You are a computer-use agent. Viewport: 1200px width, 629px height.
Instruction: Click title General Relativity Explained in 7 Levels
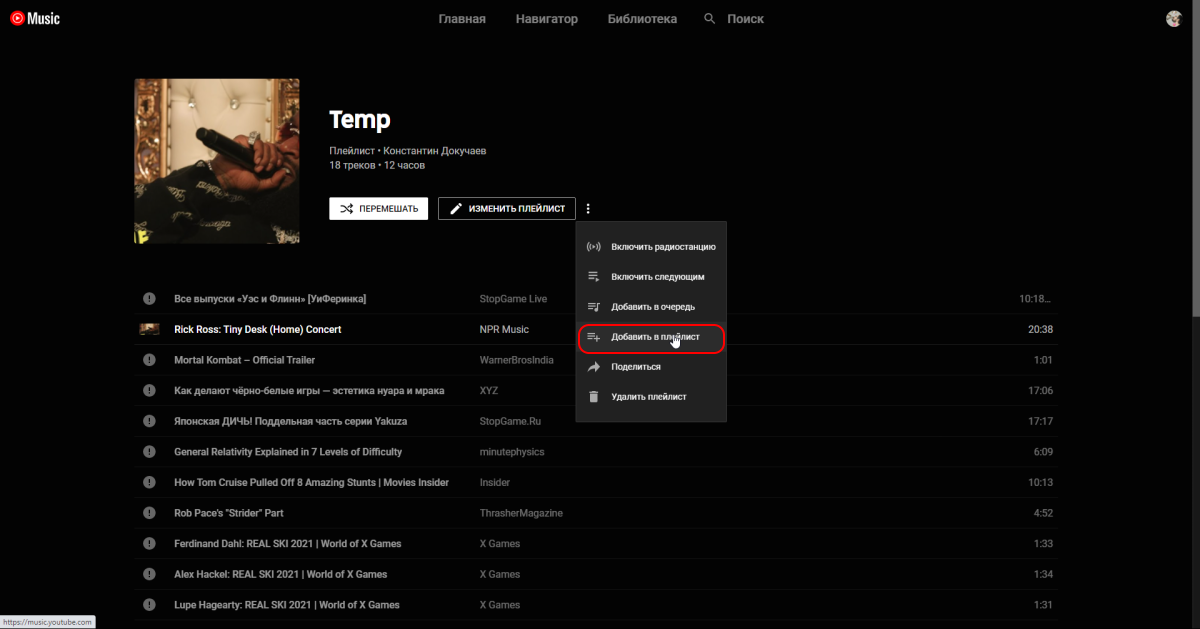point(288,452)
